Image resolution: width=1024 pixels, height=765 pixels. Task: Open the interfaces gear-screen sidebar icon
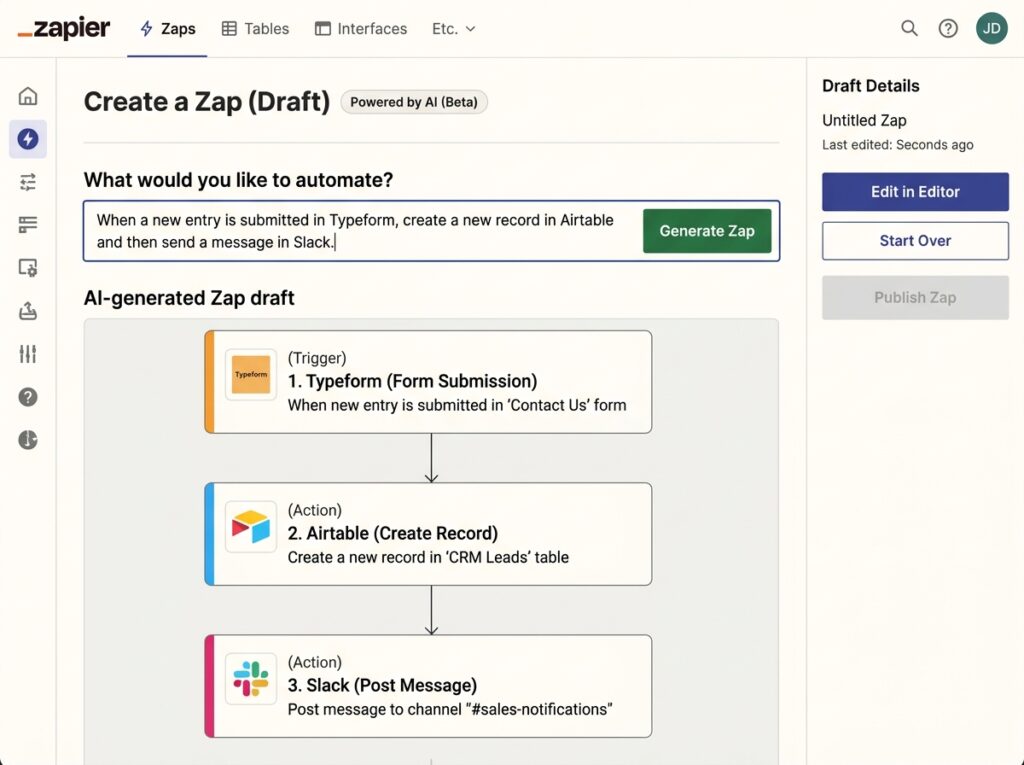tap(27, 268)
